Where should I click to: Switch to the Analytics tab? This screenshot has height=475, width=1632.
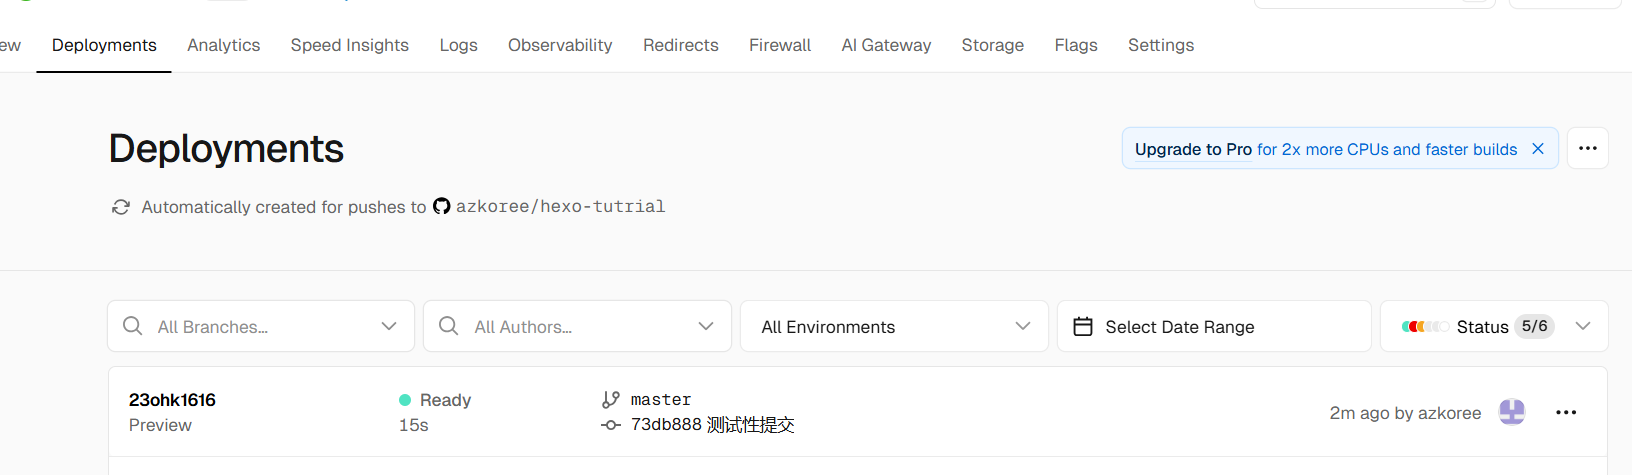pos(223,45)
